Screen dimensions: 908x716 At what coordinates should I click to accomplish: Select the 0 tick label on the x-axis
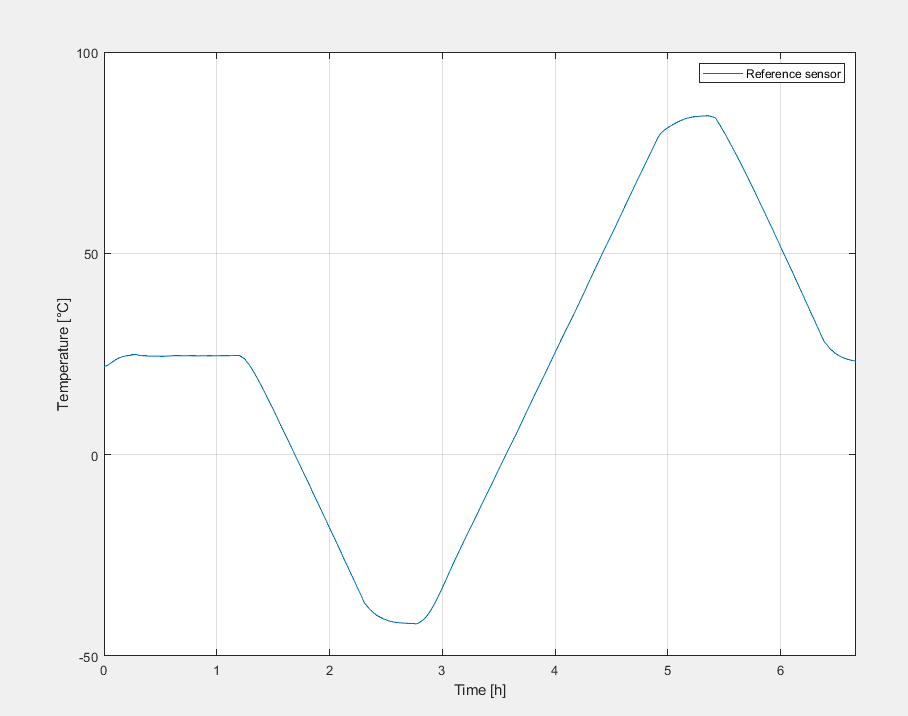101,668
